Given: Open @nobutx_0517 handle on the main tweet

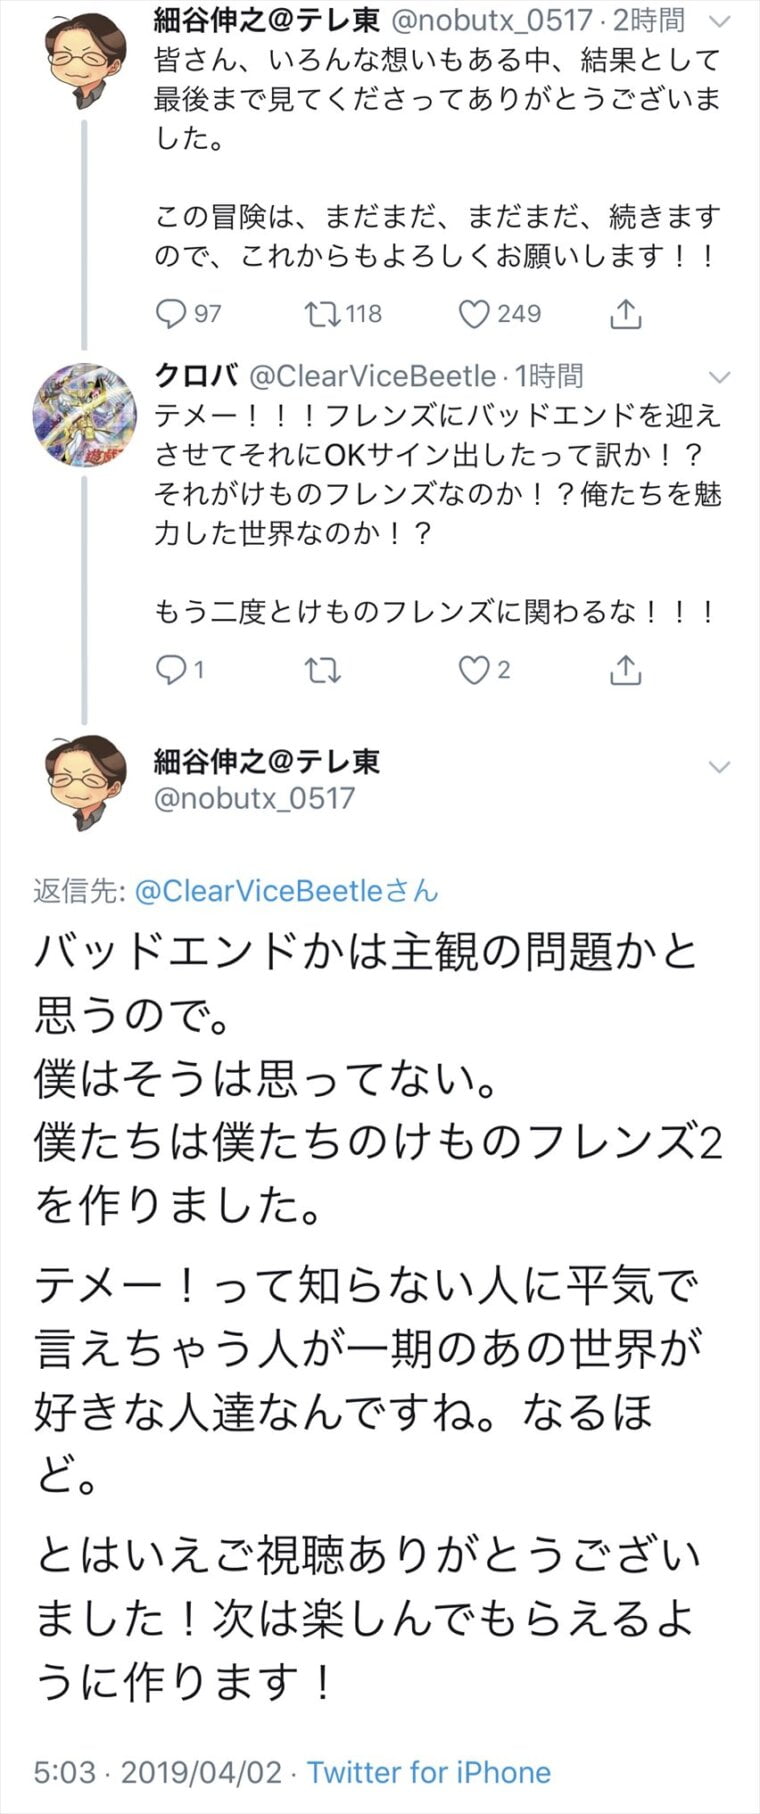Looking at the screenshot, I should click(254, 798).
